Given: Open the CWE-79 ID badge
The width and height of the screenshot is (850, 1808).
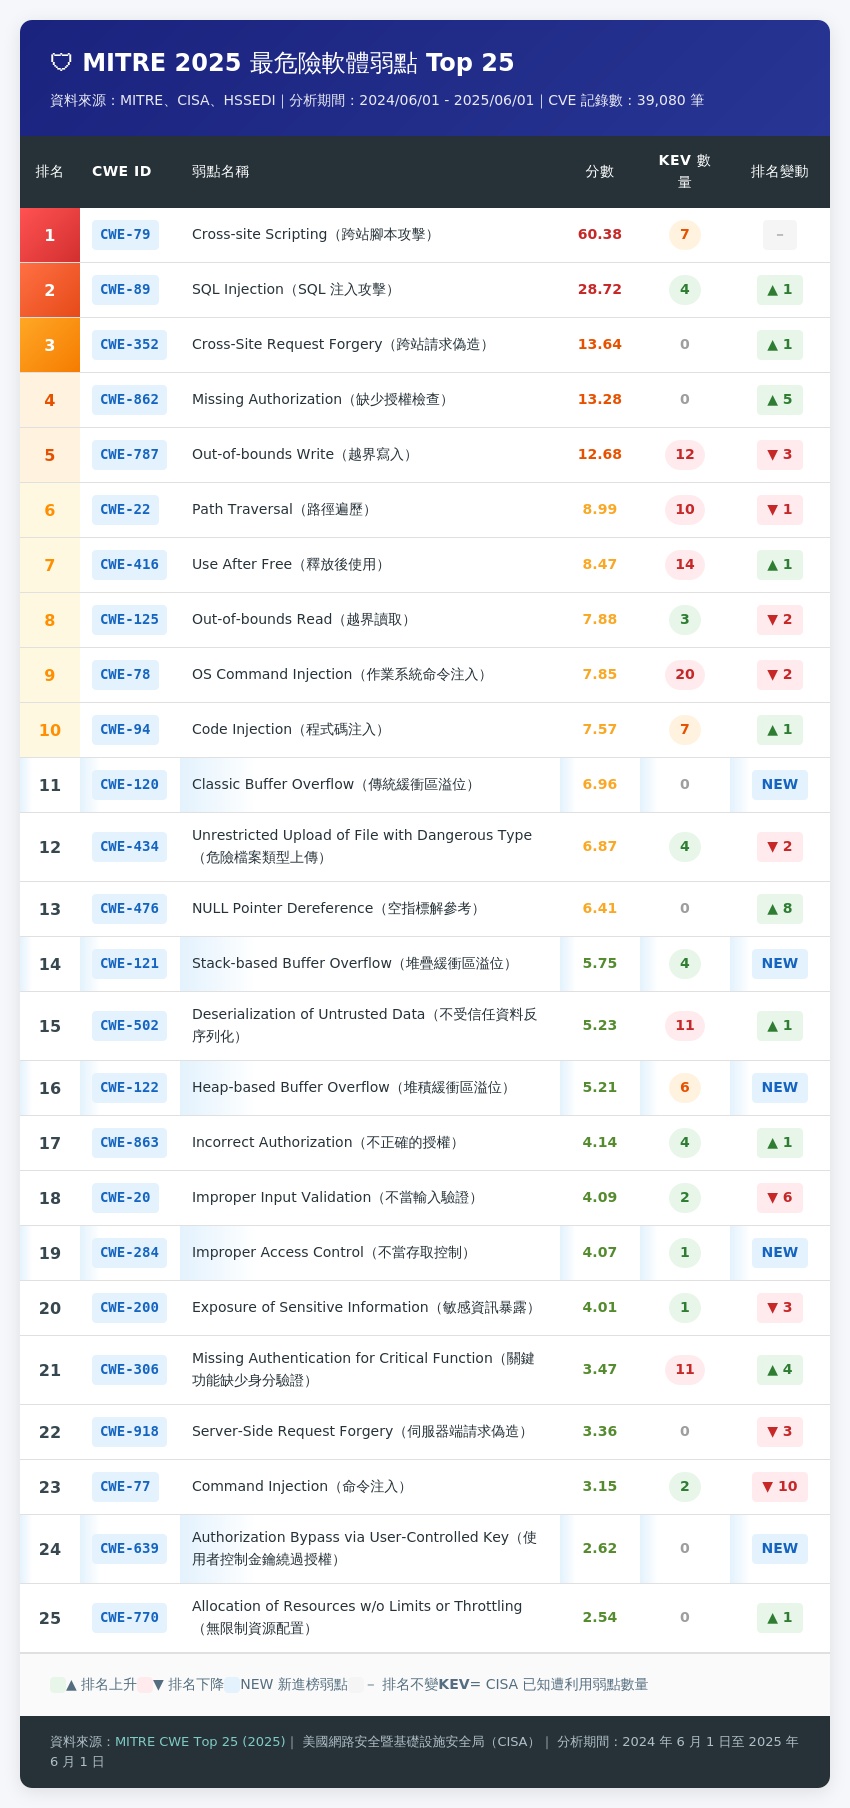Looking at the screenshot, I should click(x=125, y=235).
